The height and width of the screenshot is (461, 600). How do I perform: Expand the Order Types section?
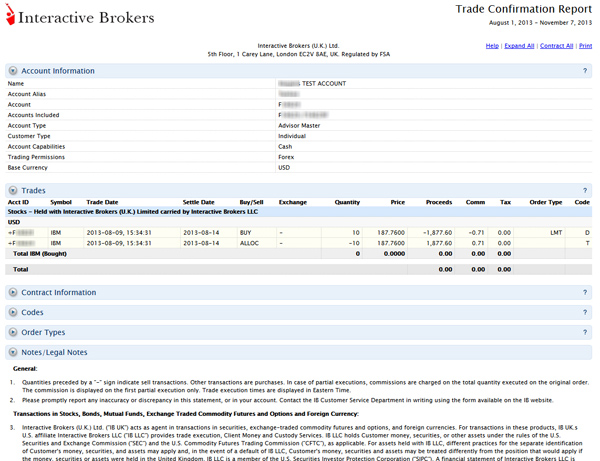(x=12, y=332)
